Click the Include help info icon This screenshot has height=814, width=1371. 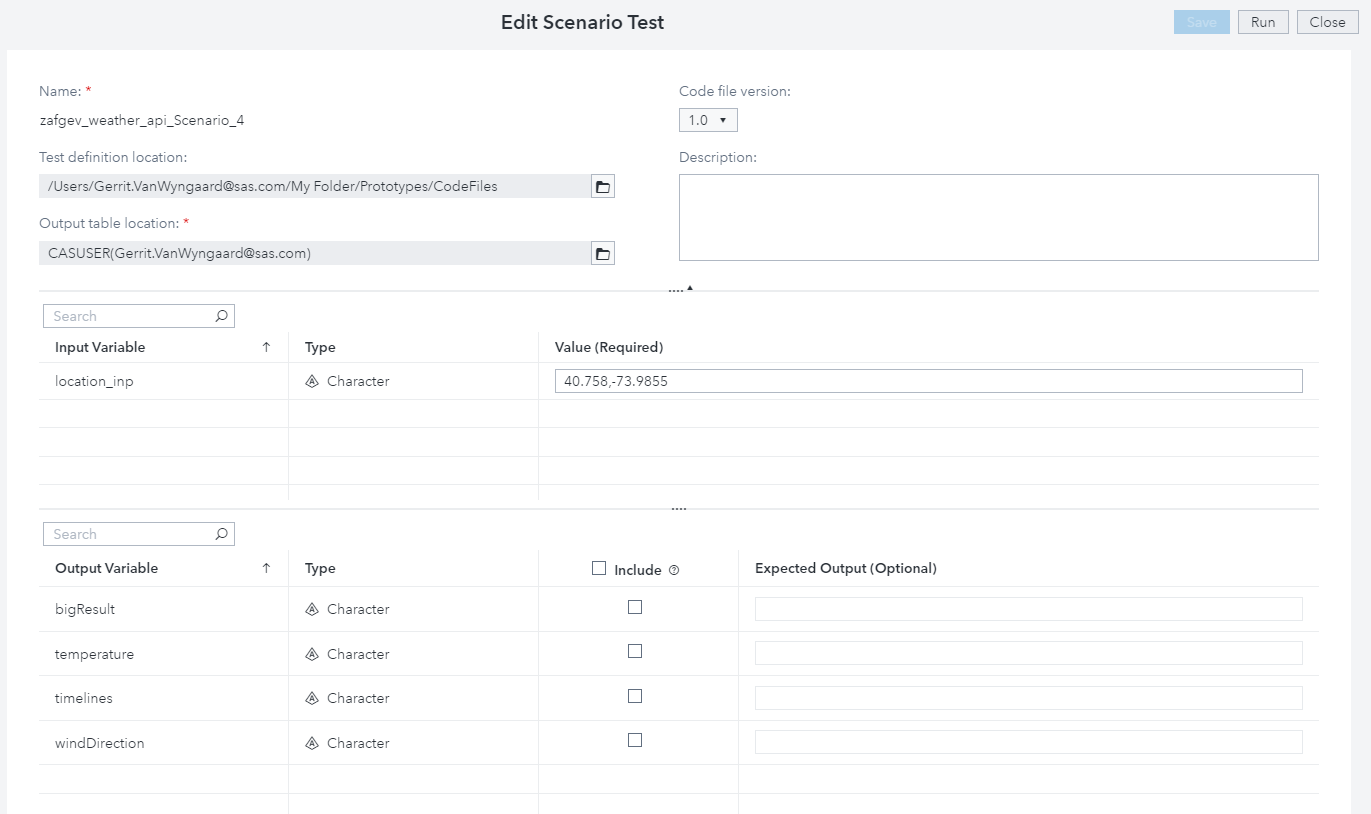[x=674, y=570]
